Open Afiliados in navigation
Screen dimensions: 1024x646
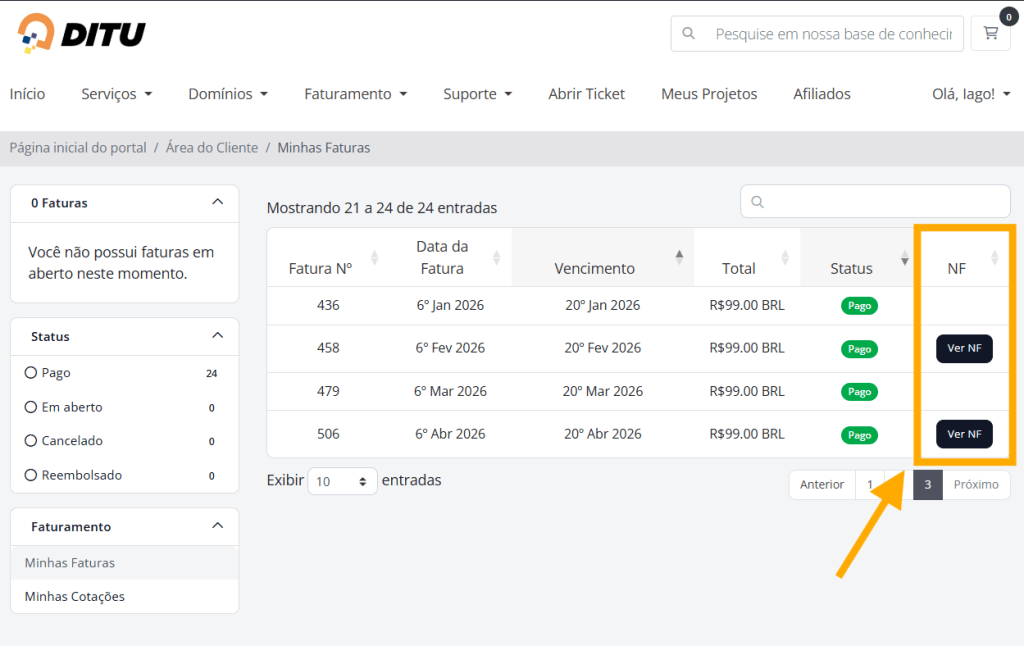pyautogui.click(x=822, y=94)
